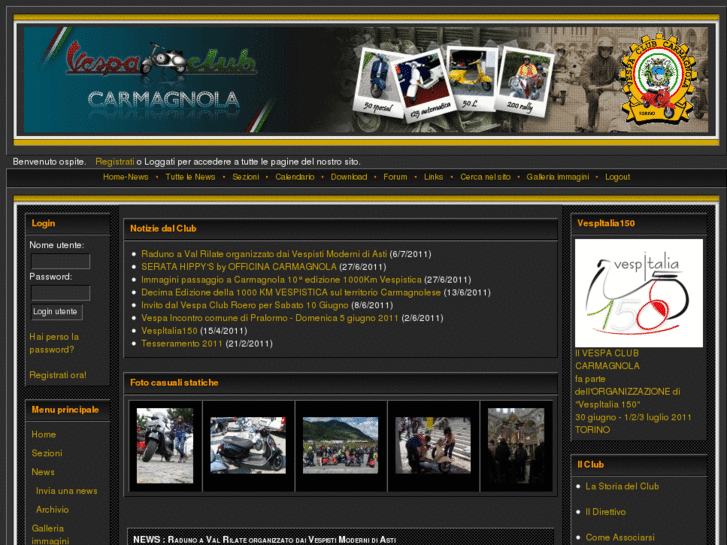The width and height of the screenshot is (727, 545).
Task: Click the 'Notizie dal Club' panel header
Action: pos(341,228)
